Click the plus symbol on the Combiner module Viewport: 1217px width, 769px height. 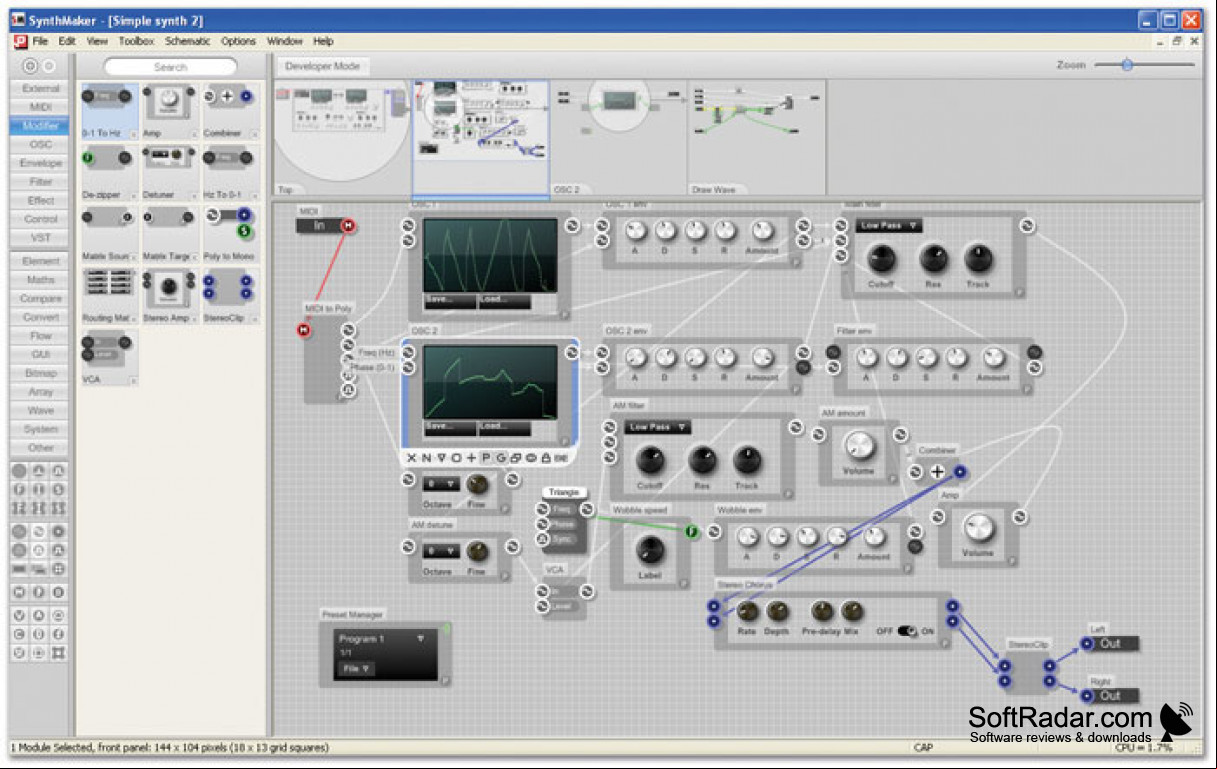click(x=937, y=472)
